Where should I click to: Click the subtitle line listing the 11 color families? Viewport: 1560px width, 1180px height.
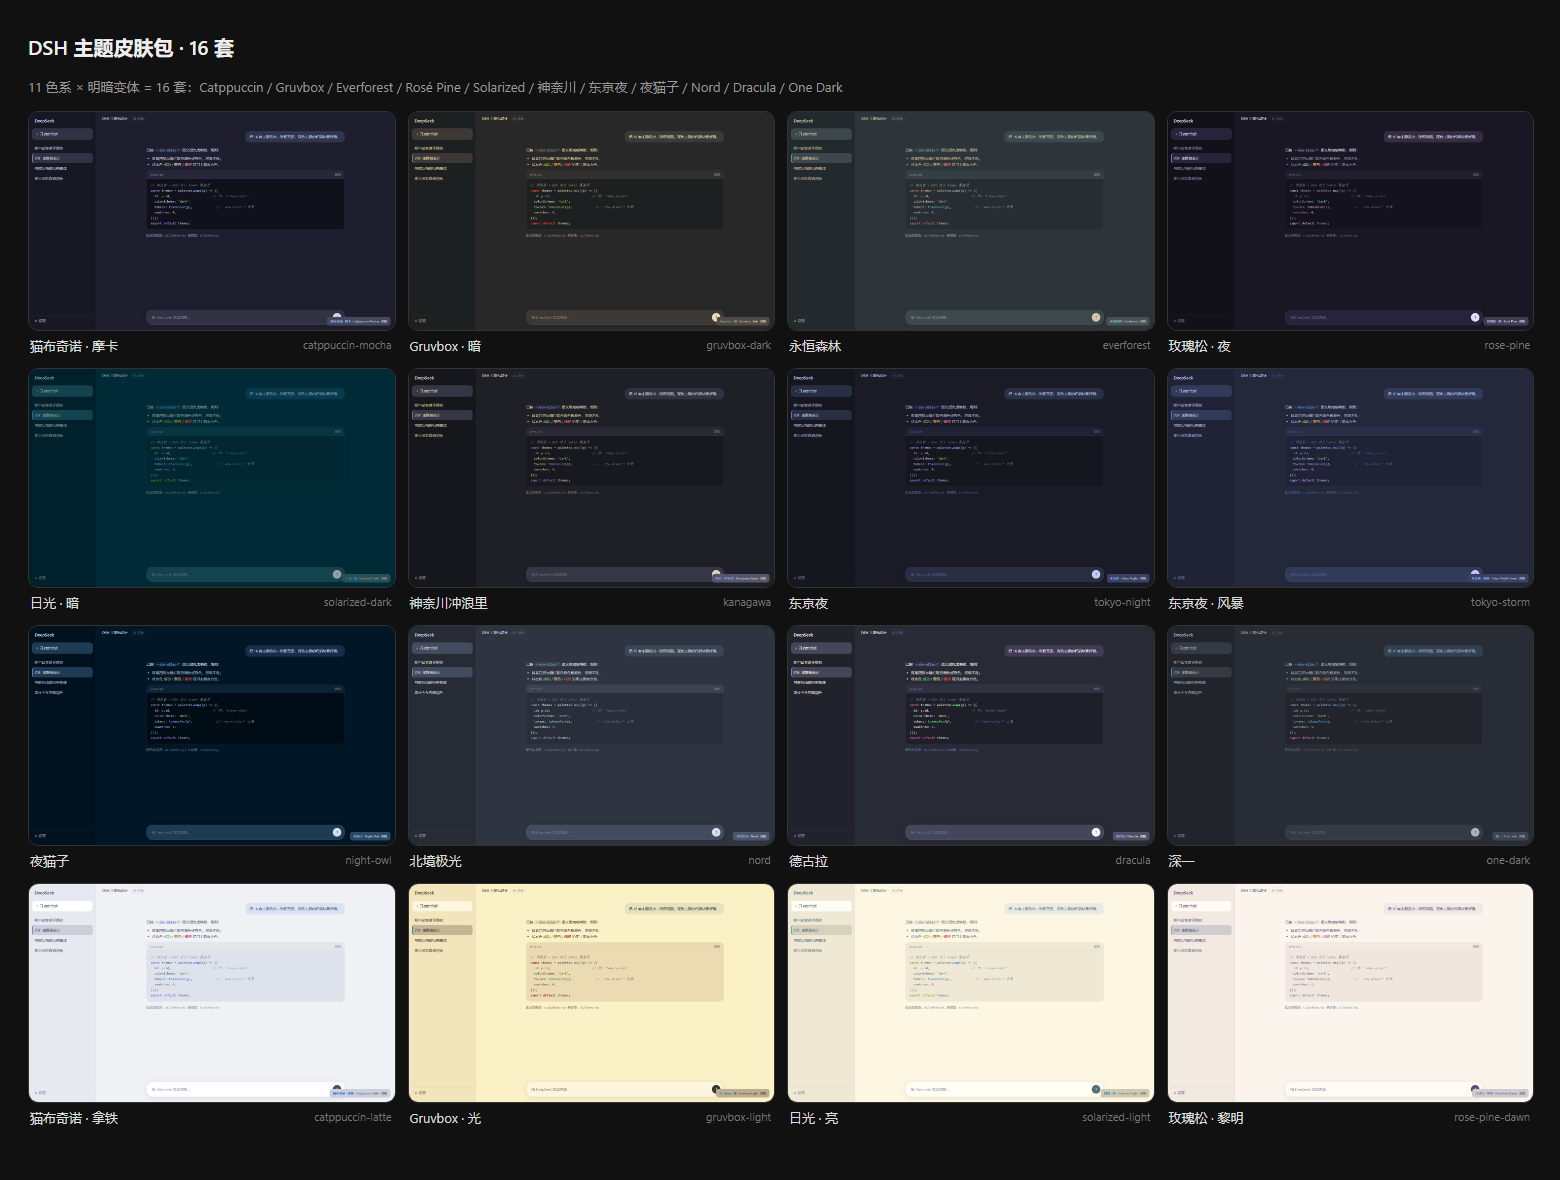(435, 87)
